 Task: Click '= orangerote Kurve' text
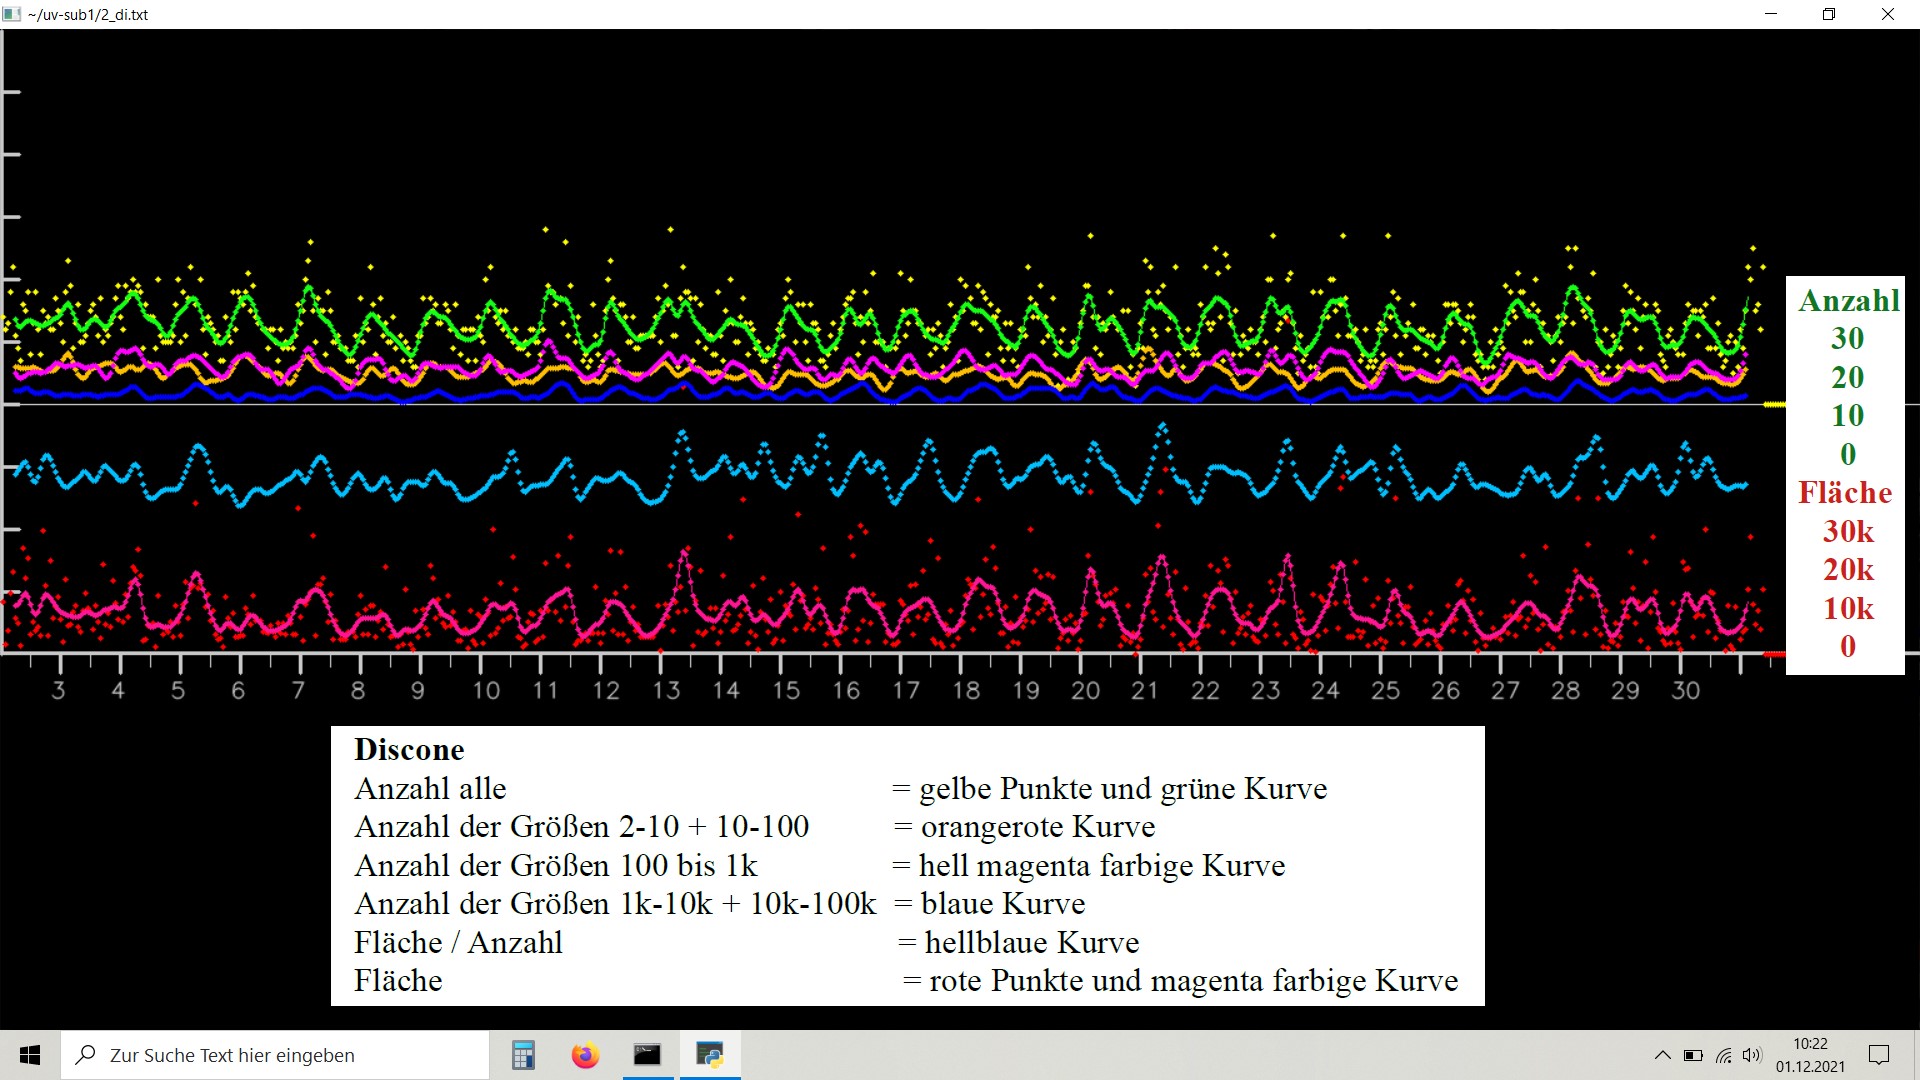pos(1024,827)
